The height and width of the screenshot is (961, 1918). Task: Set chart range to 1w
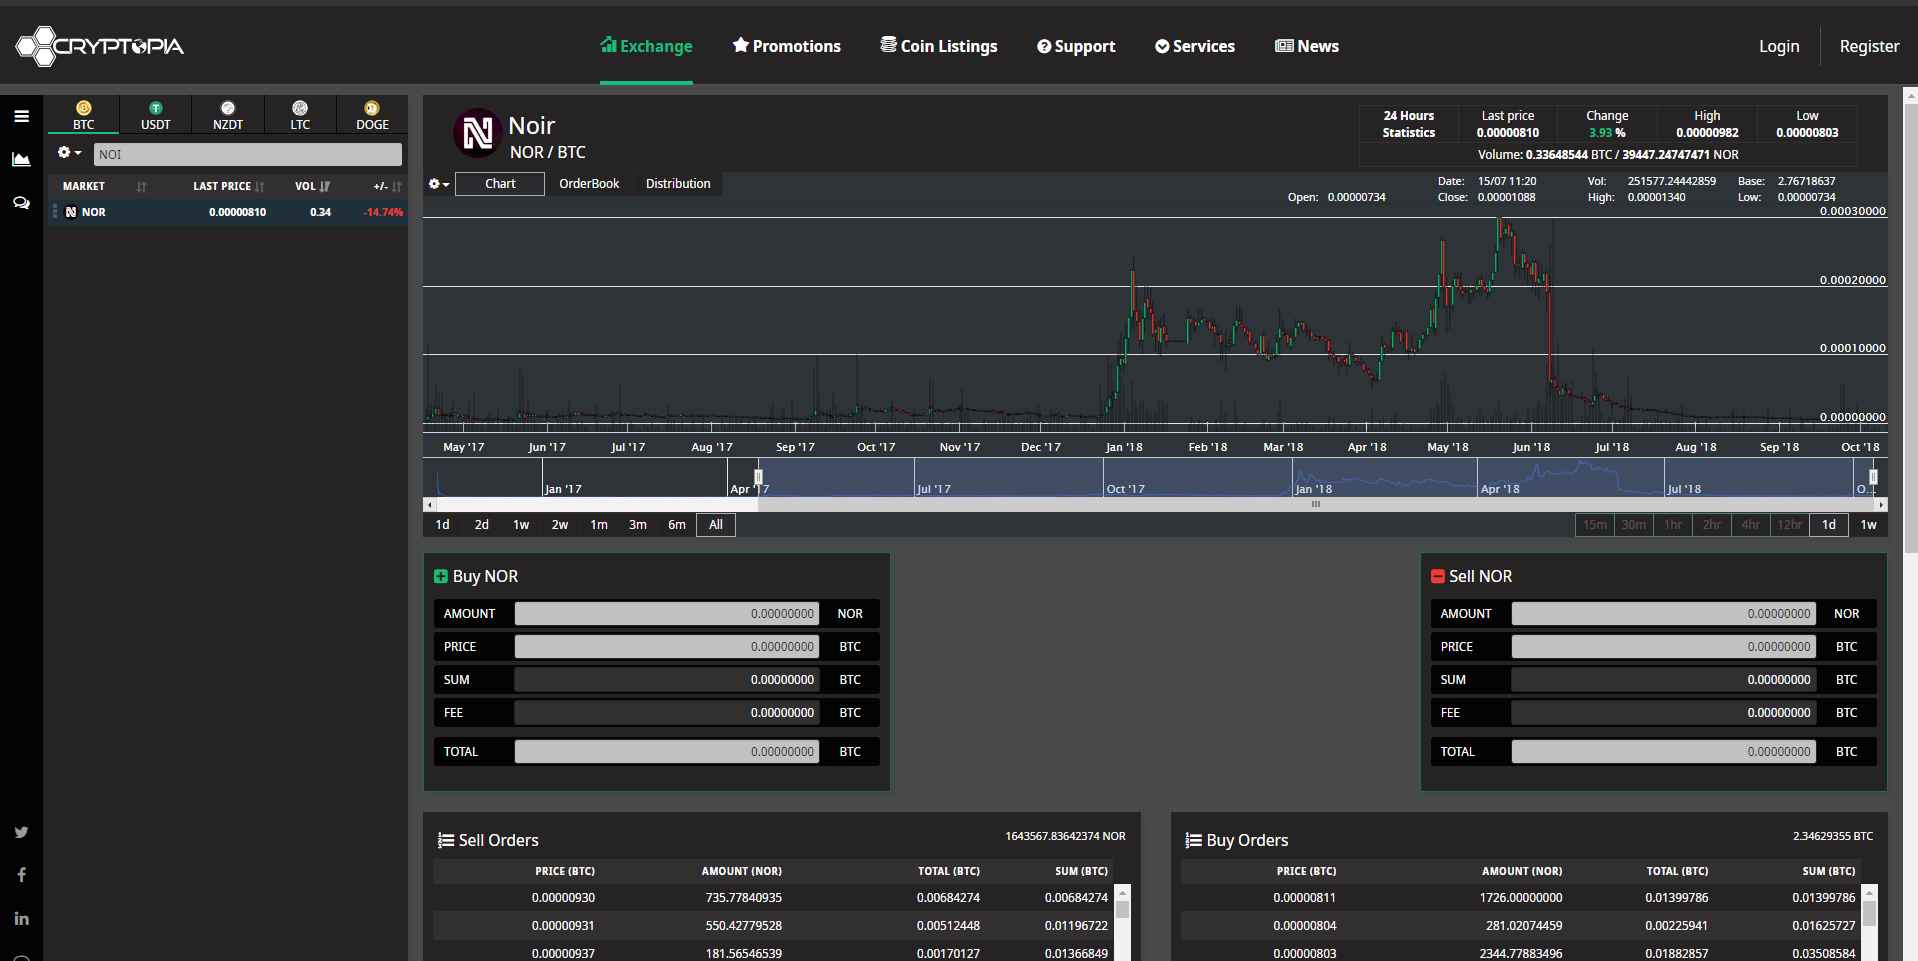pos(521,525)
